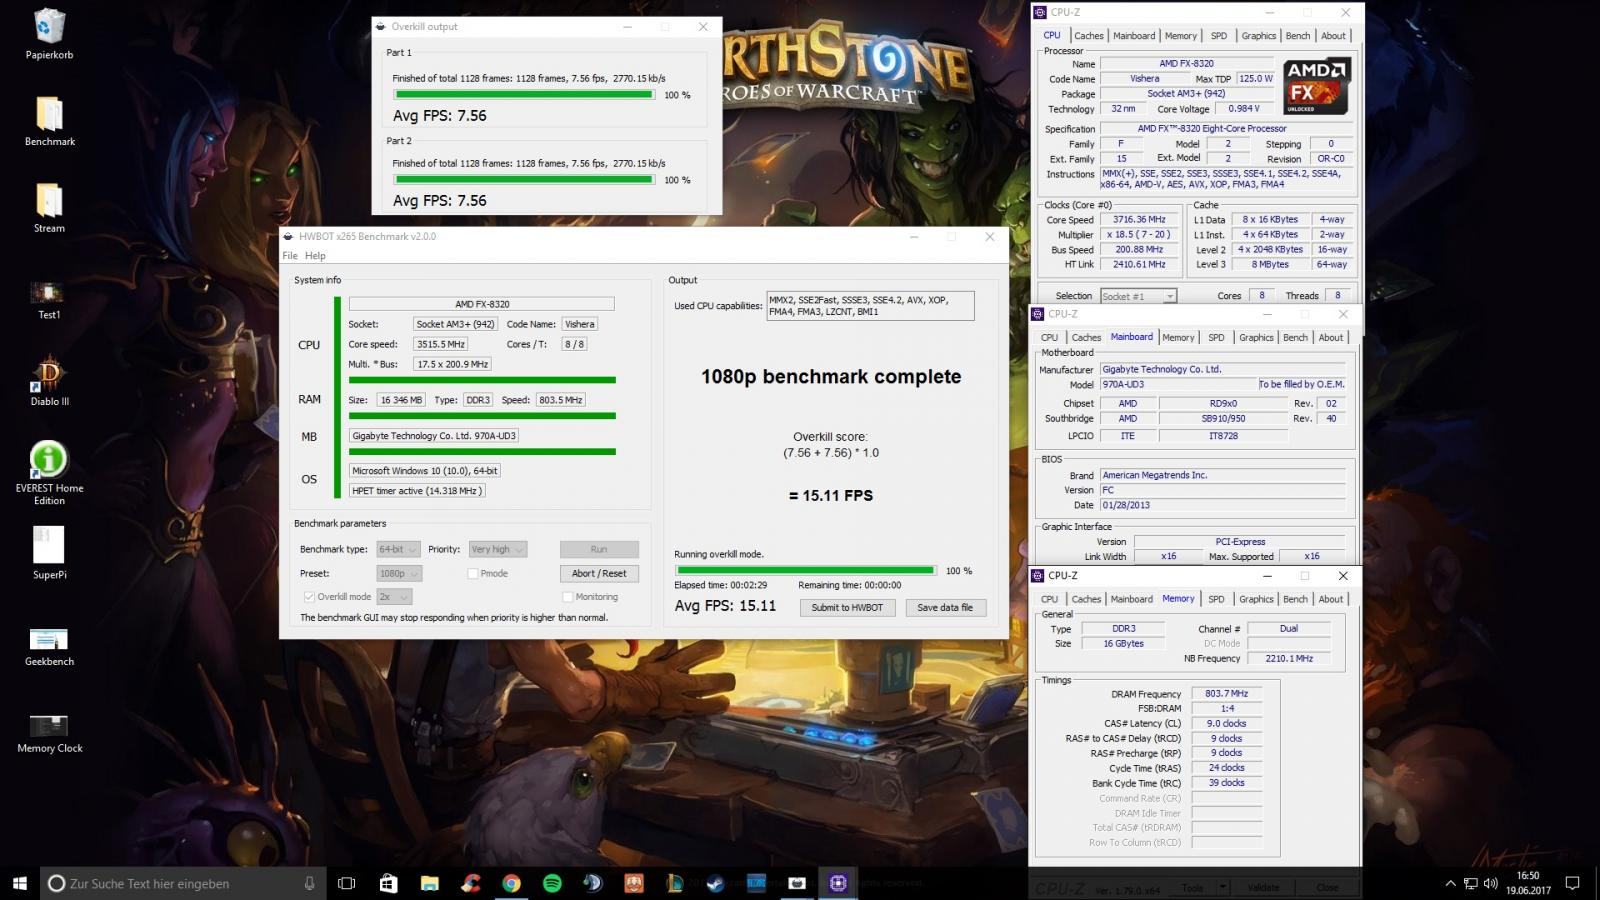Open Bench tab in top CPU-Z window
The width and height of the screenshot is (1600, 900).
[1297, 36]
